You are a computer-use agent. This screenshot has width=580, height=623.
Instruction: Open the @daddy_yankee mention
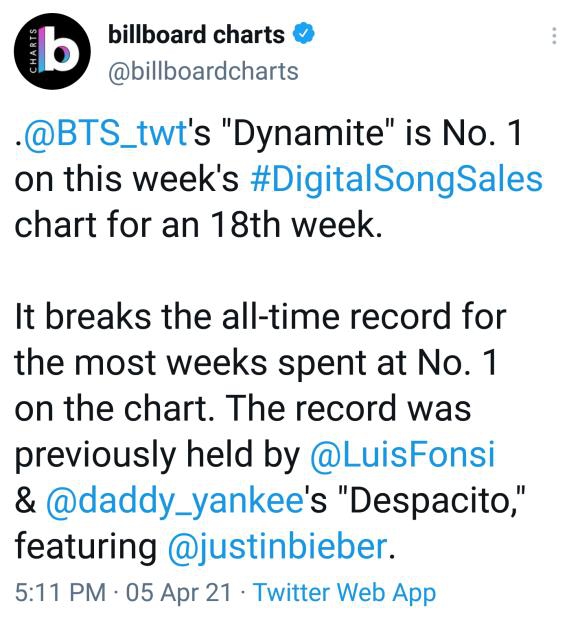tap(175, 501)
